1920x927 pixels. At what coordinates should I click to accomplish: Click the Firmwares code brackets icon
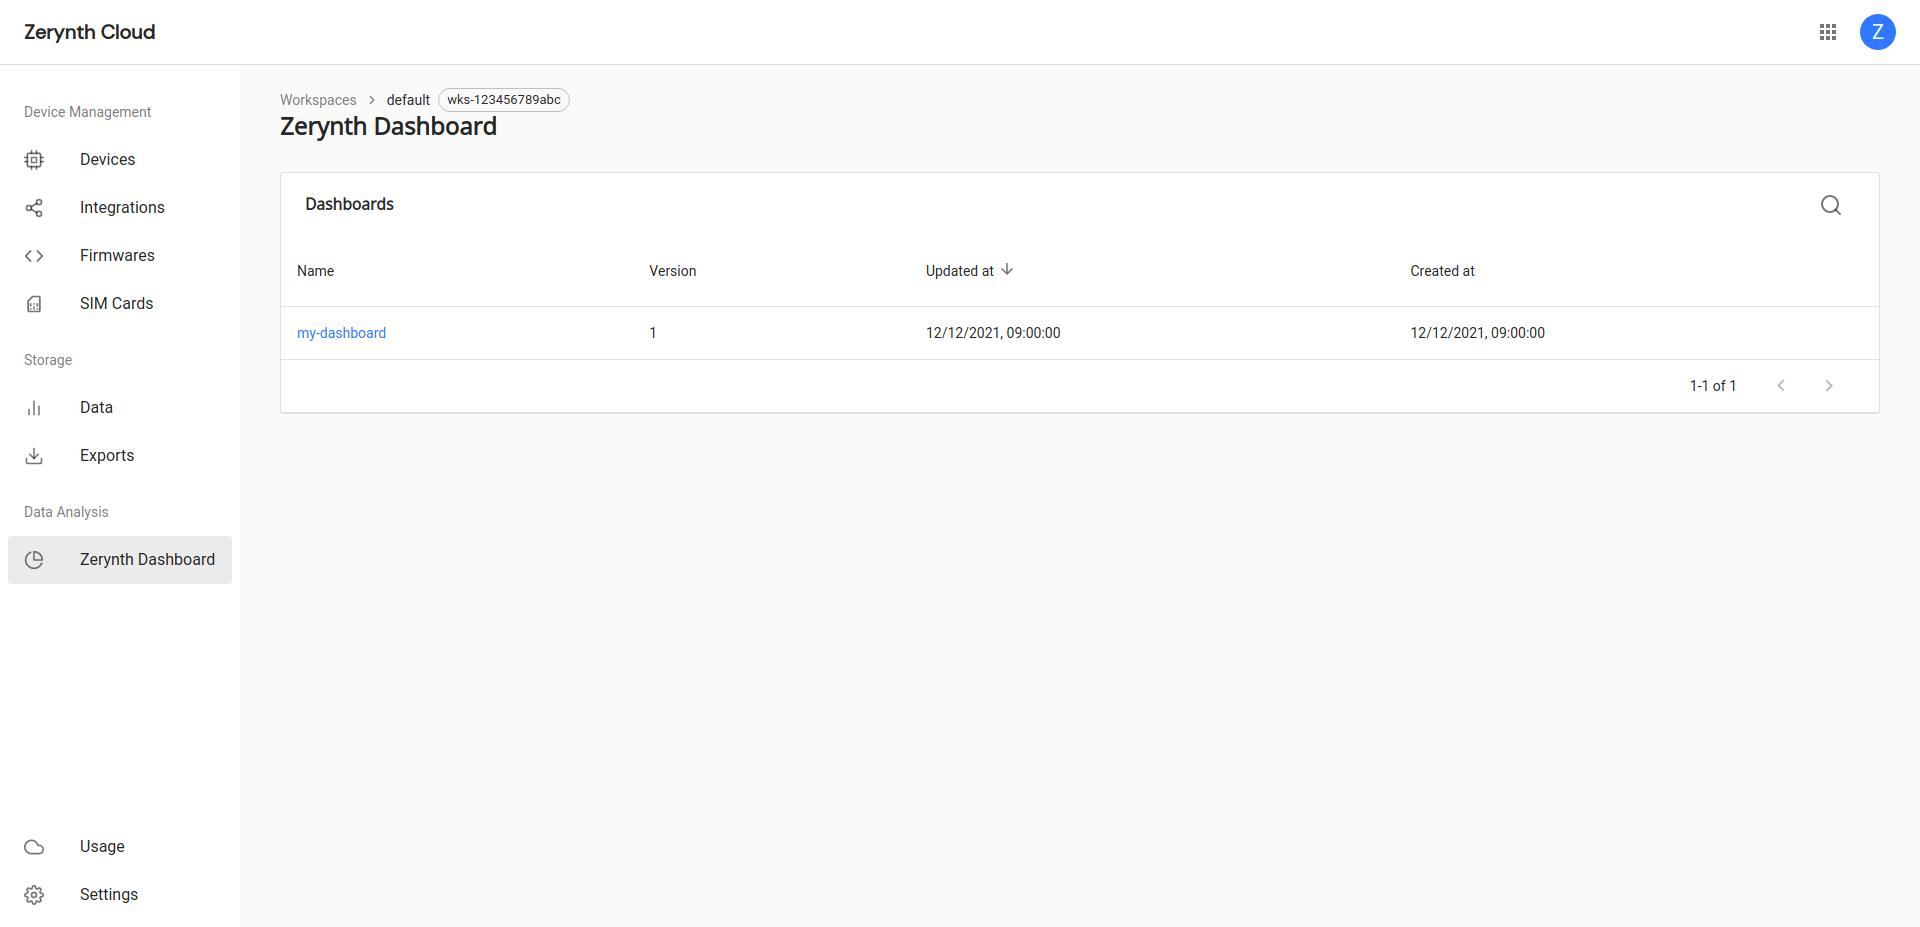(34, 256)
